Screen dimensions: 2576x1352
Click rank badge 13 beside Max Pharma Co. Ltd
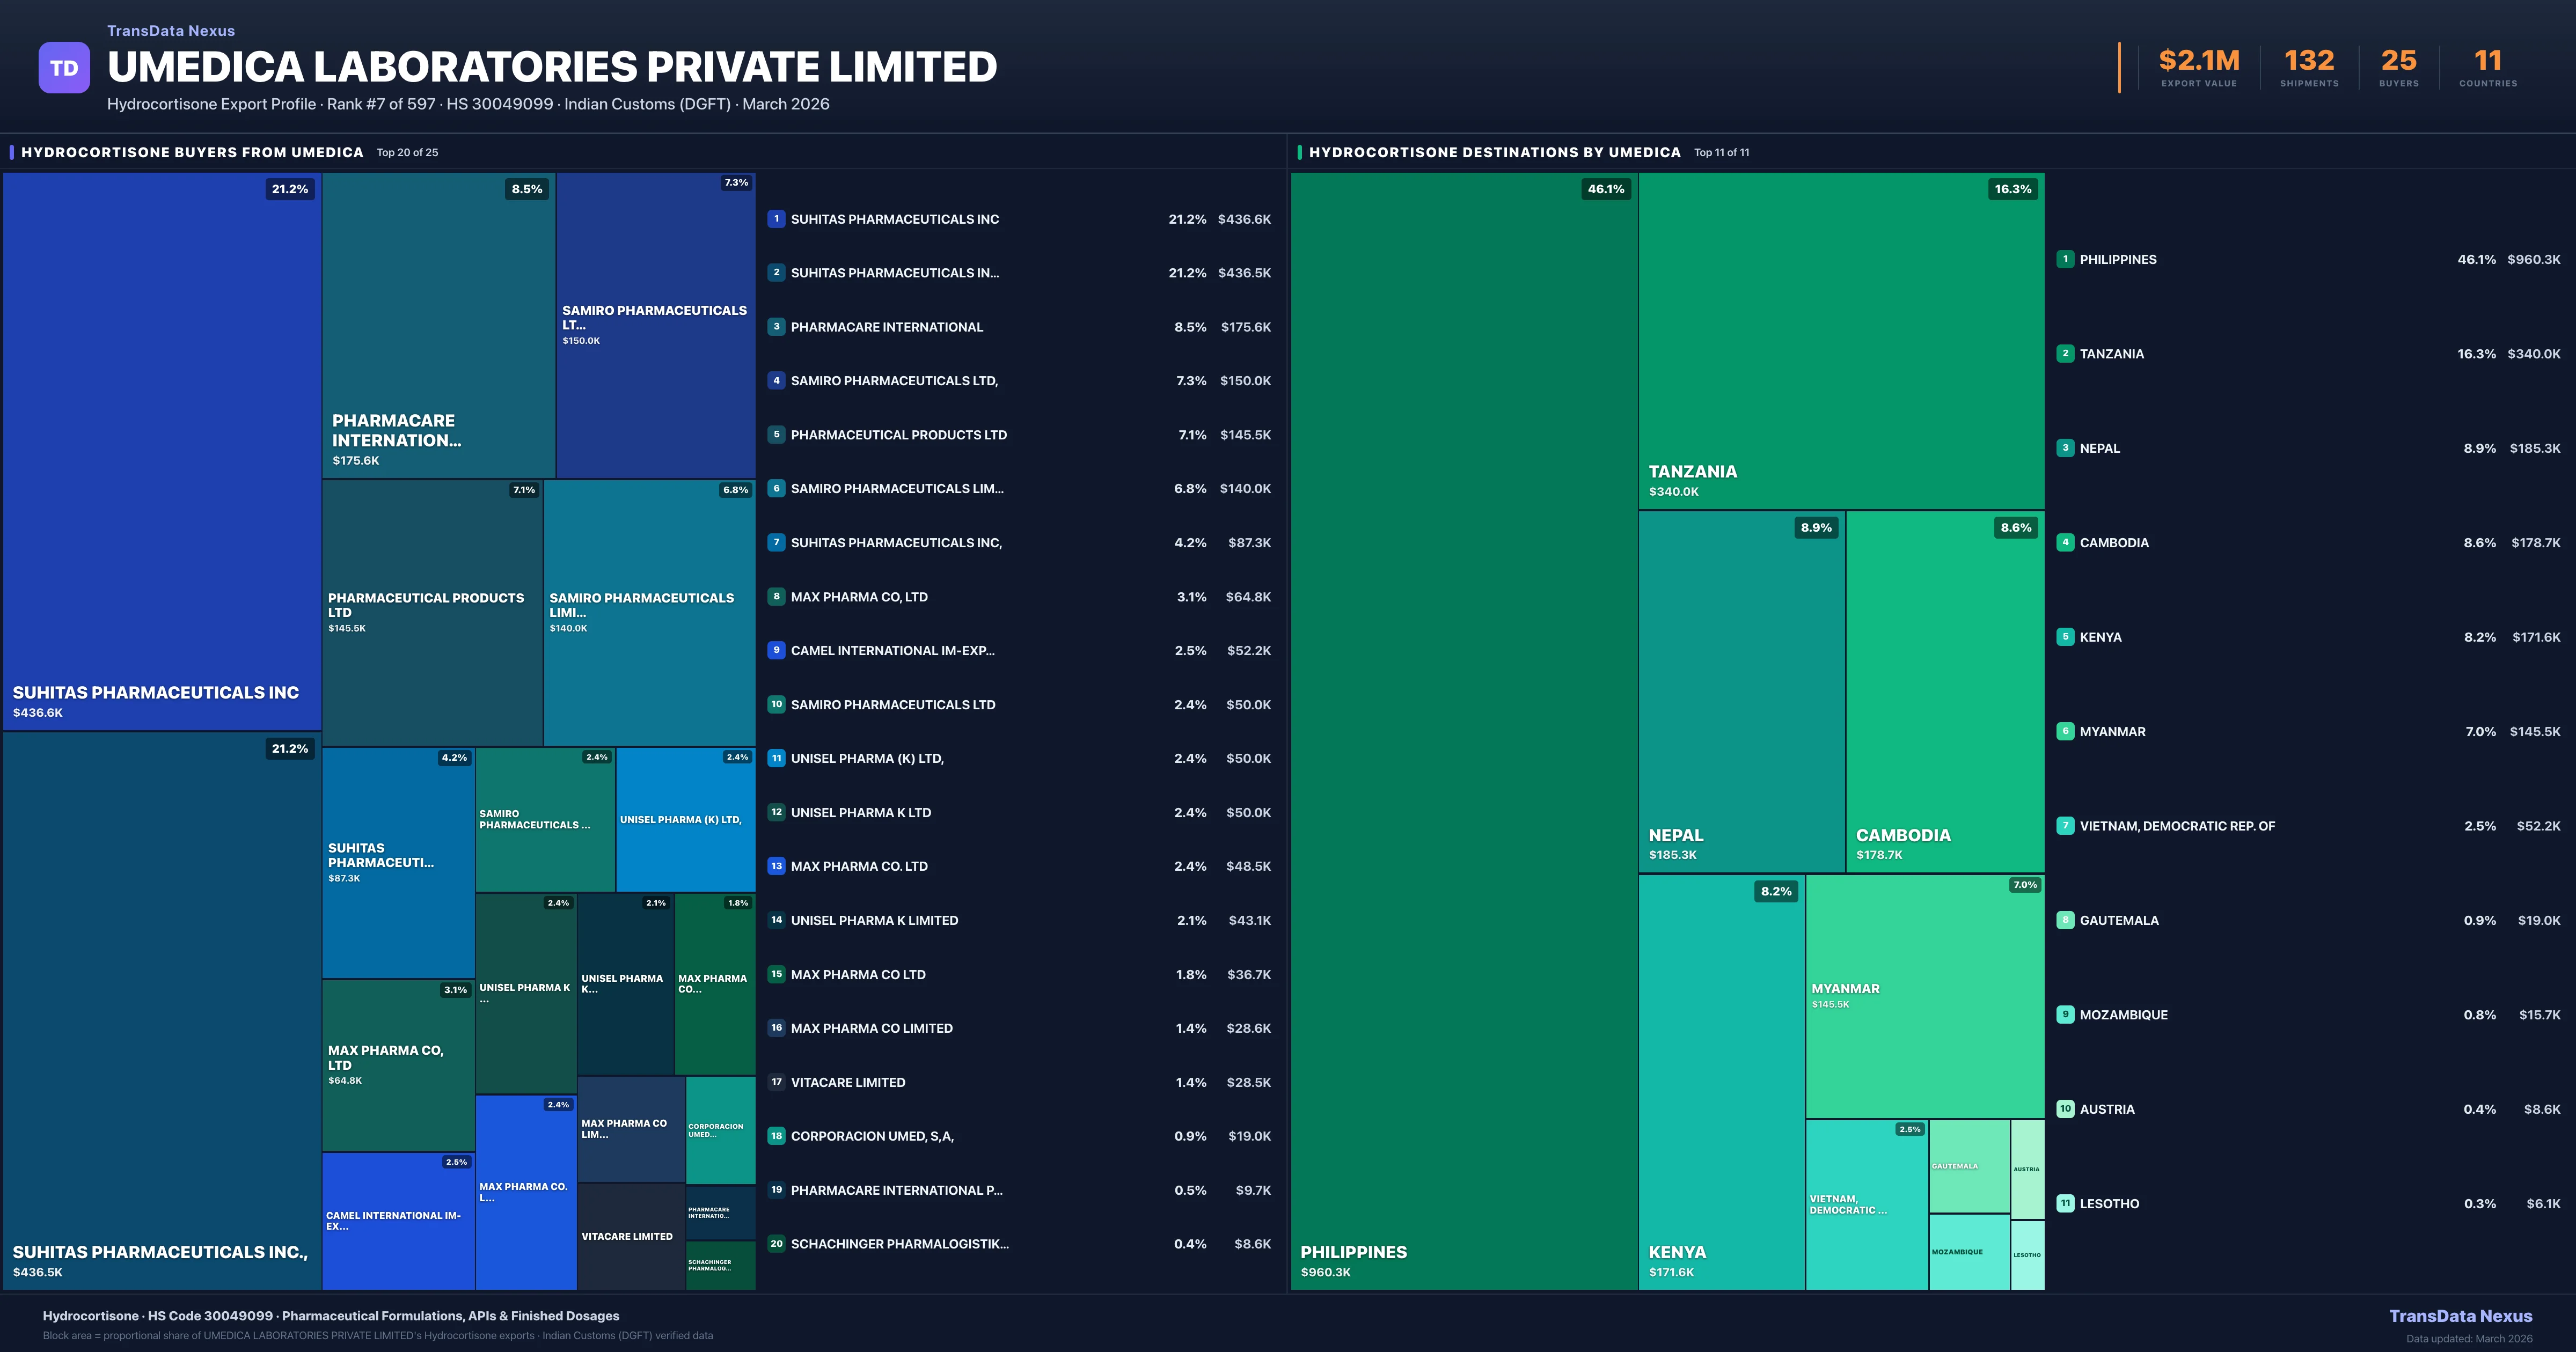point(776,866)
